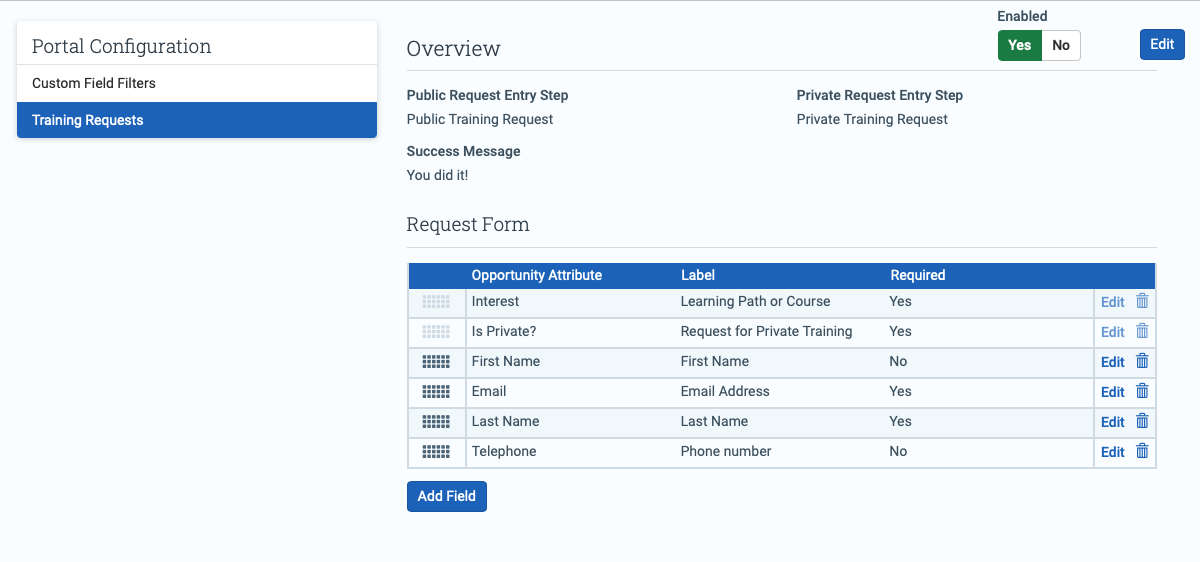Click the Is Private? attribute cell
1200x562 pixels.
[x=506, y=331]
